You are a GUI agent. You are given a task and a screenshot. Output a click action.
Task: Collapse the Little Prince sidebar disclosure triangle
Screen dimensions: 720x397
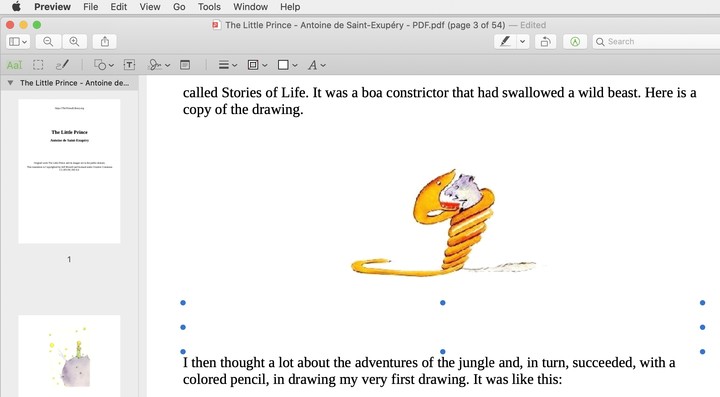tap(10, 83)
